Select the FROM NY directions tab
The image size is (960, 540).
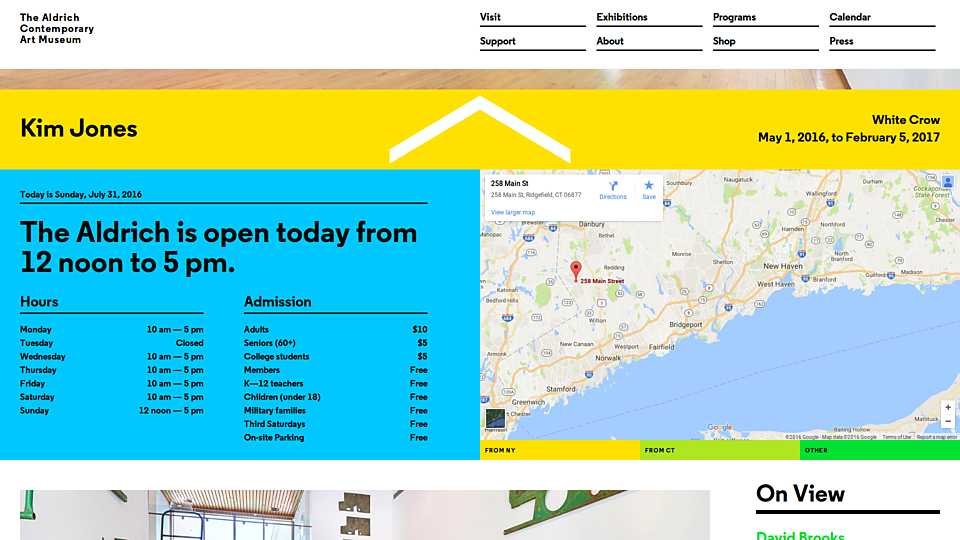click(559, 451)
